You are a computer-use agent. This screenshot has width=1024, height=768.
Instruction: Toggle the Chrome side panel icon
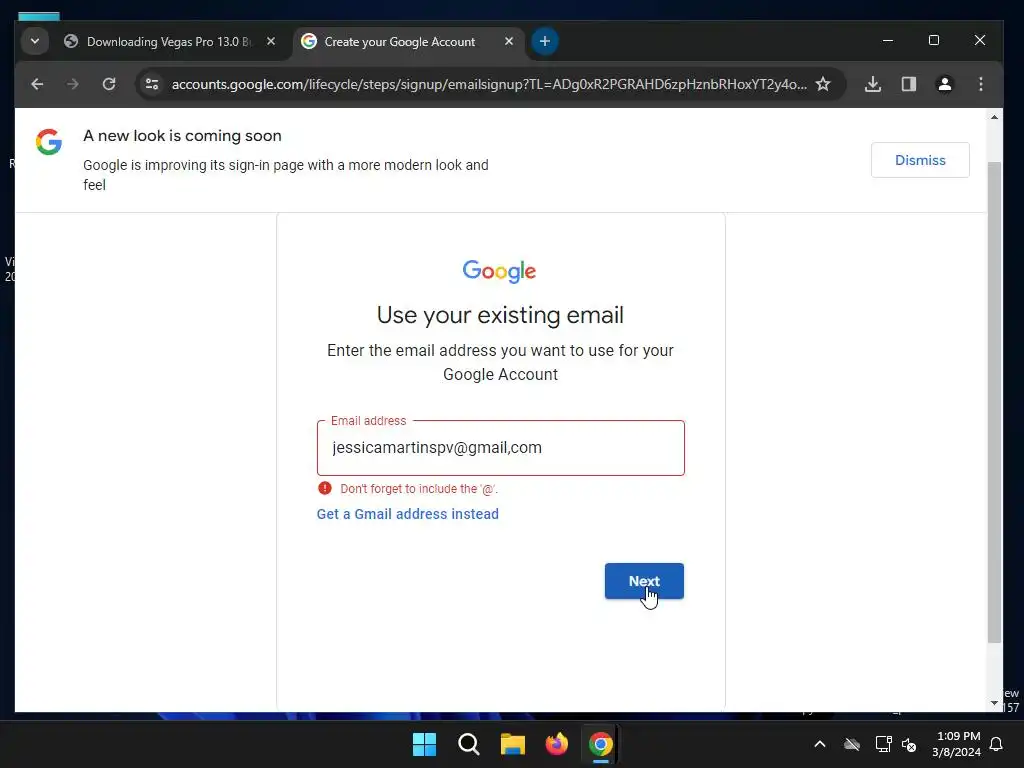[x=908, y=84]
